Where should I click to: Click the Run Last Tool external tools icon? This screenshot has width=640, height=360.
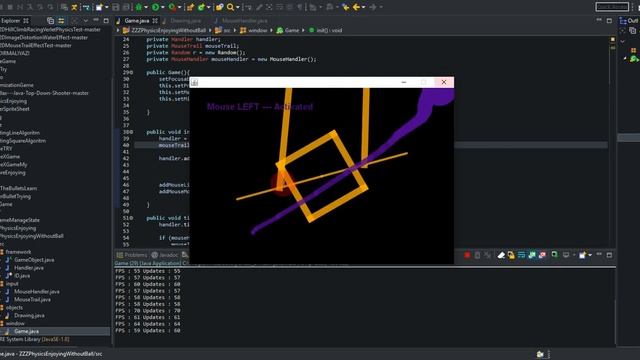[x=172, y=7]
